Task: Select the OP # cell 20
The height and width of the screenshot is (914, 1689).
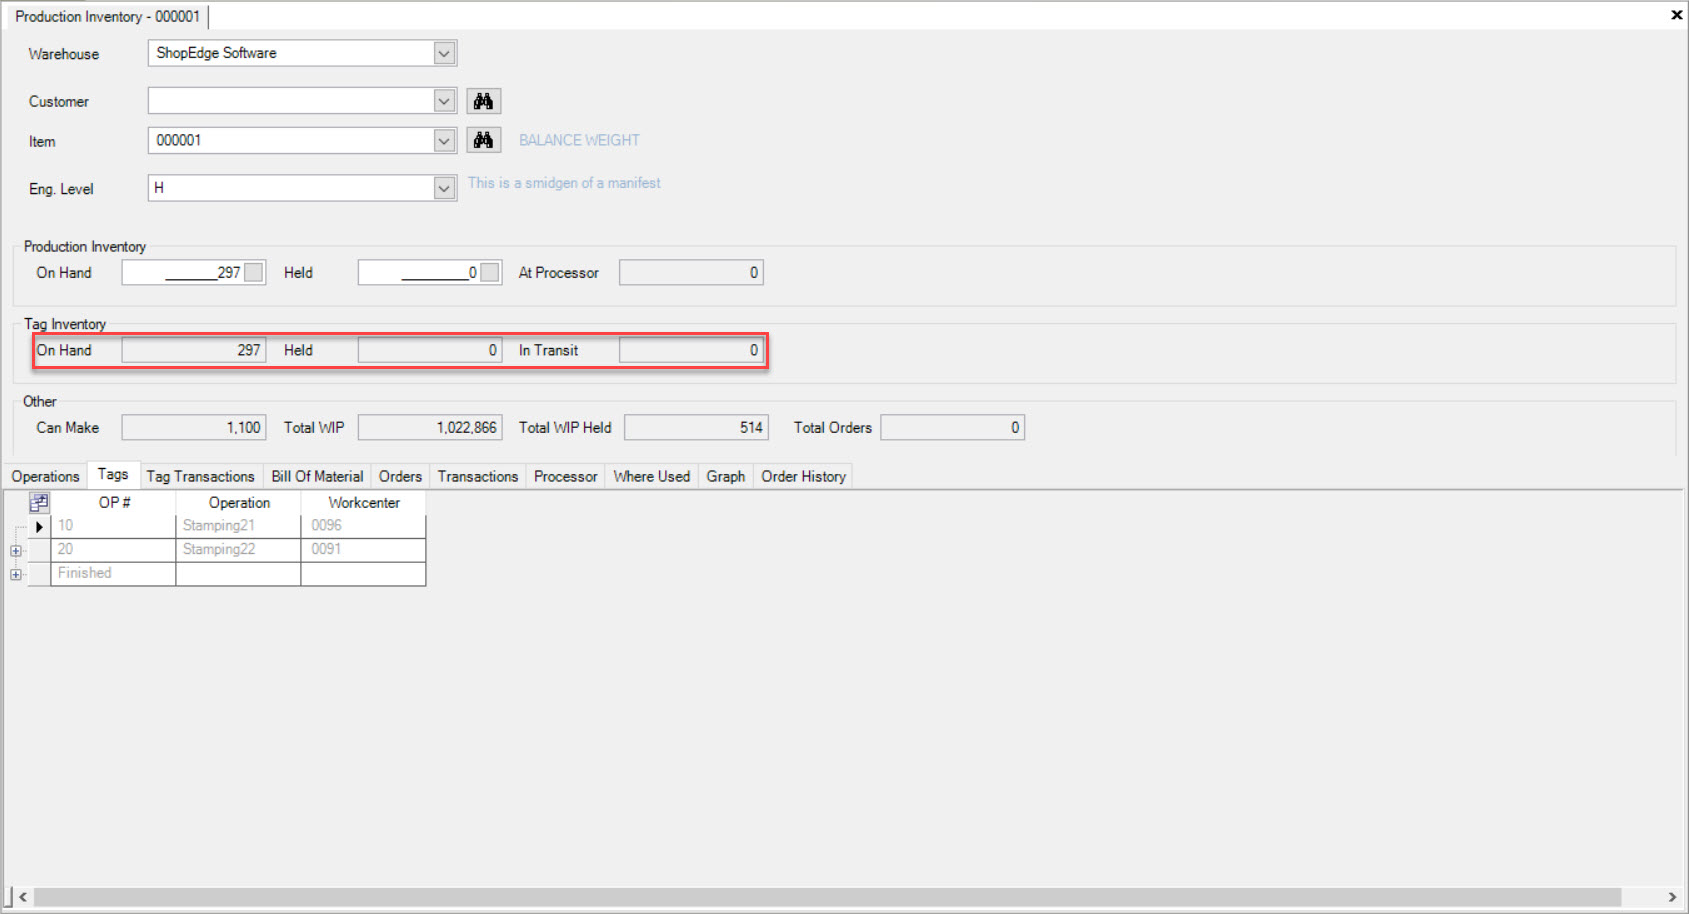Action: click(114, 550)
